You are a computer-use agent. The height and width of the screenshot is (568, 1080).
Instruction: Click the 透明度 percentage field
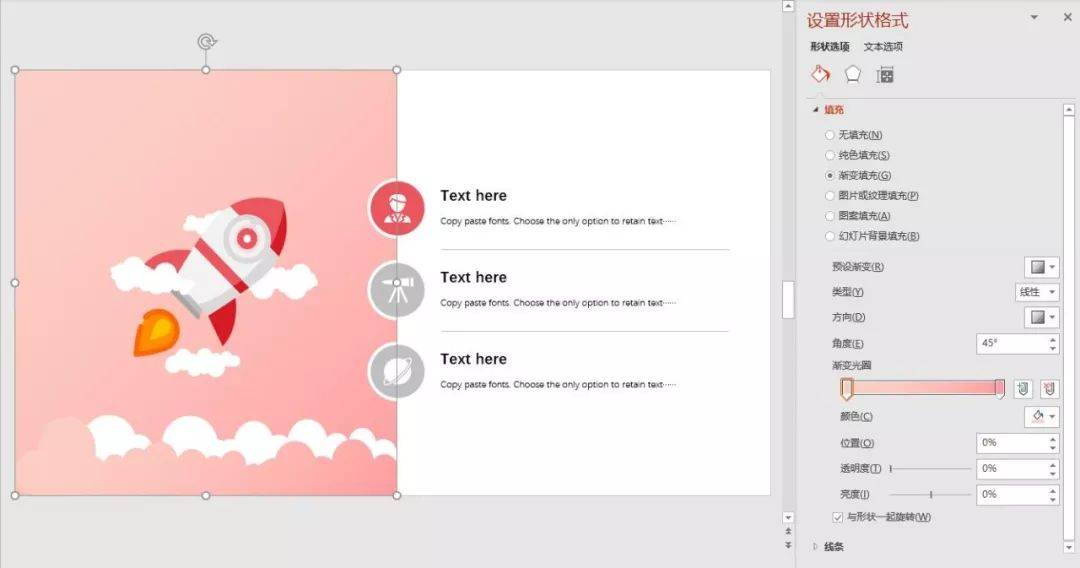tap(1012, 469)
